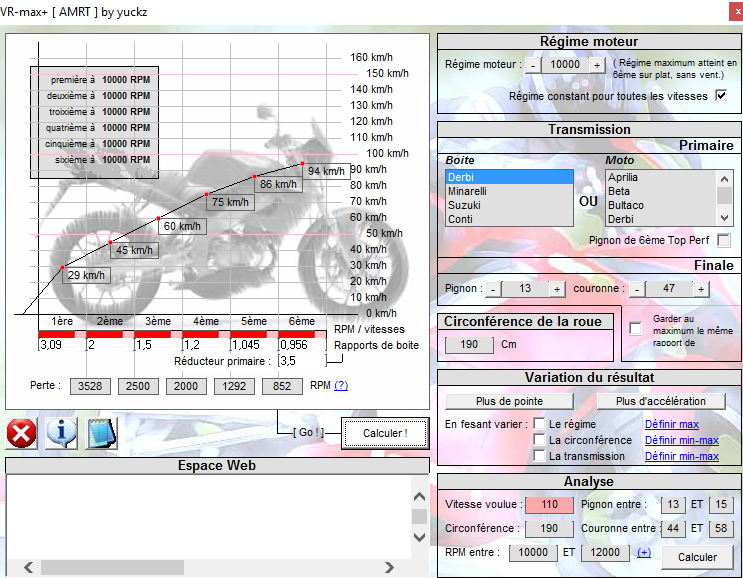
Task: Click the red X quit icon
Action: click(x=21, y=433)
